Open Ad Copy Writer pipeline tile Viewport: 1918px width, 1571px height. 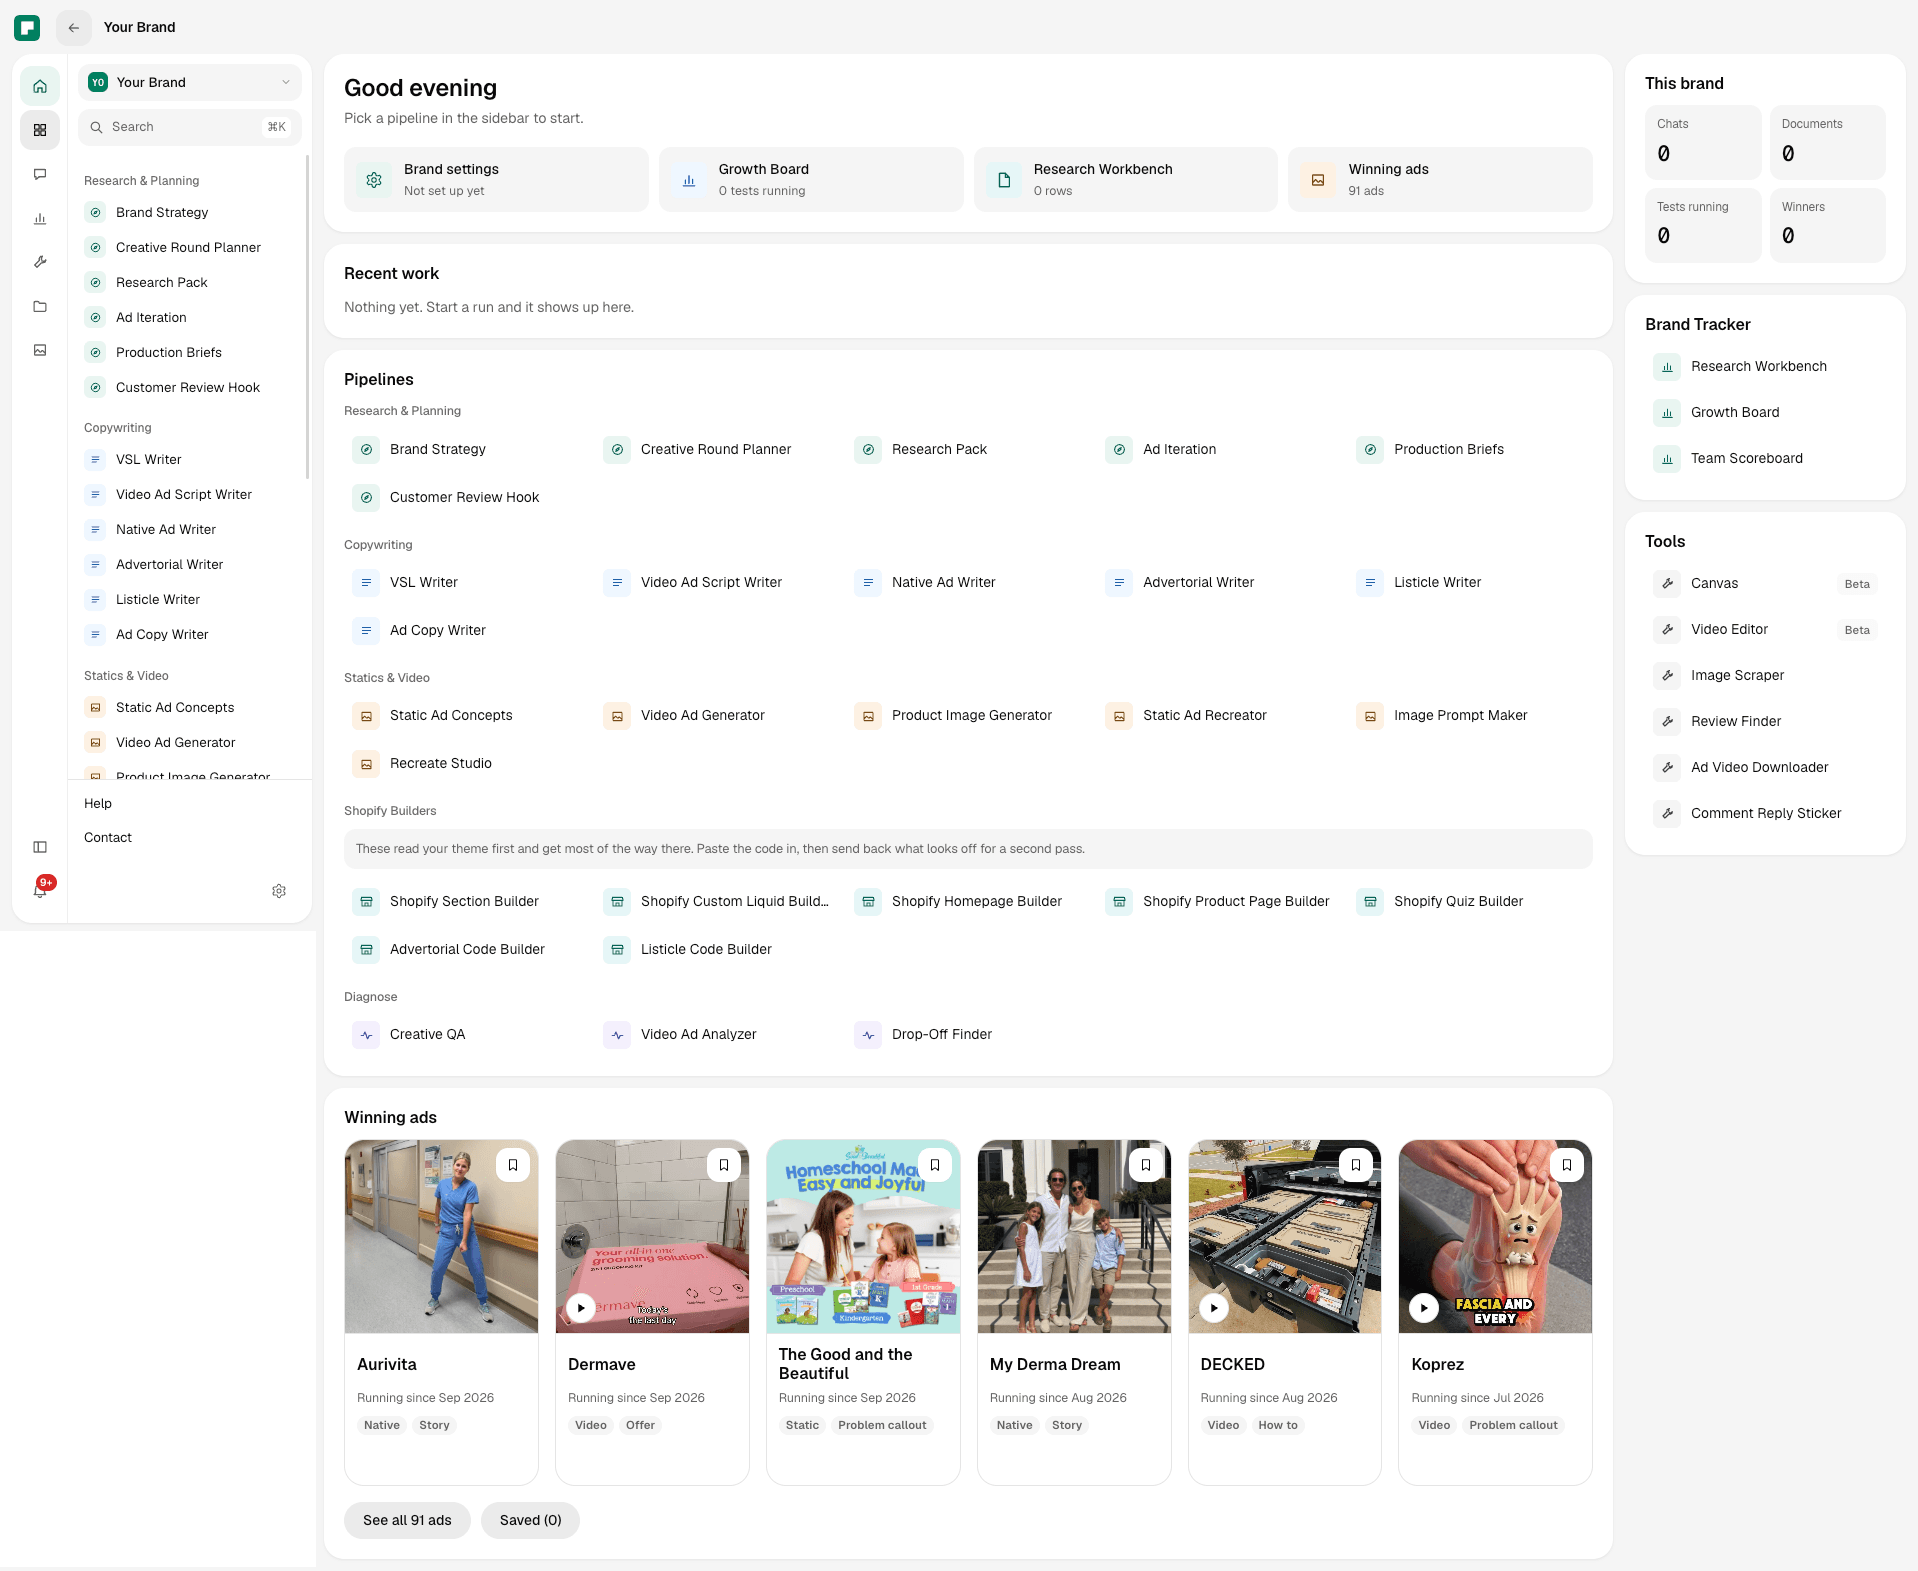tap(466, 631)
